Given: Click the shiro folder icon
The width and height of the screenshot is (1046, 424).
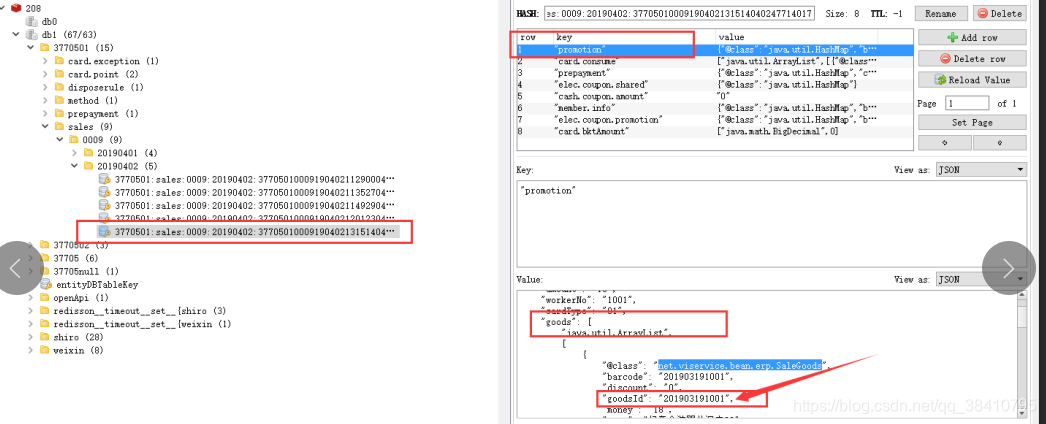Looking at the screenshot, I should click(x=45, y=337).
